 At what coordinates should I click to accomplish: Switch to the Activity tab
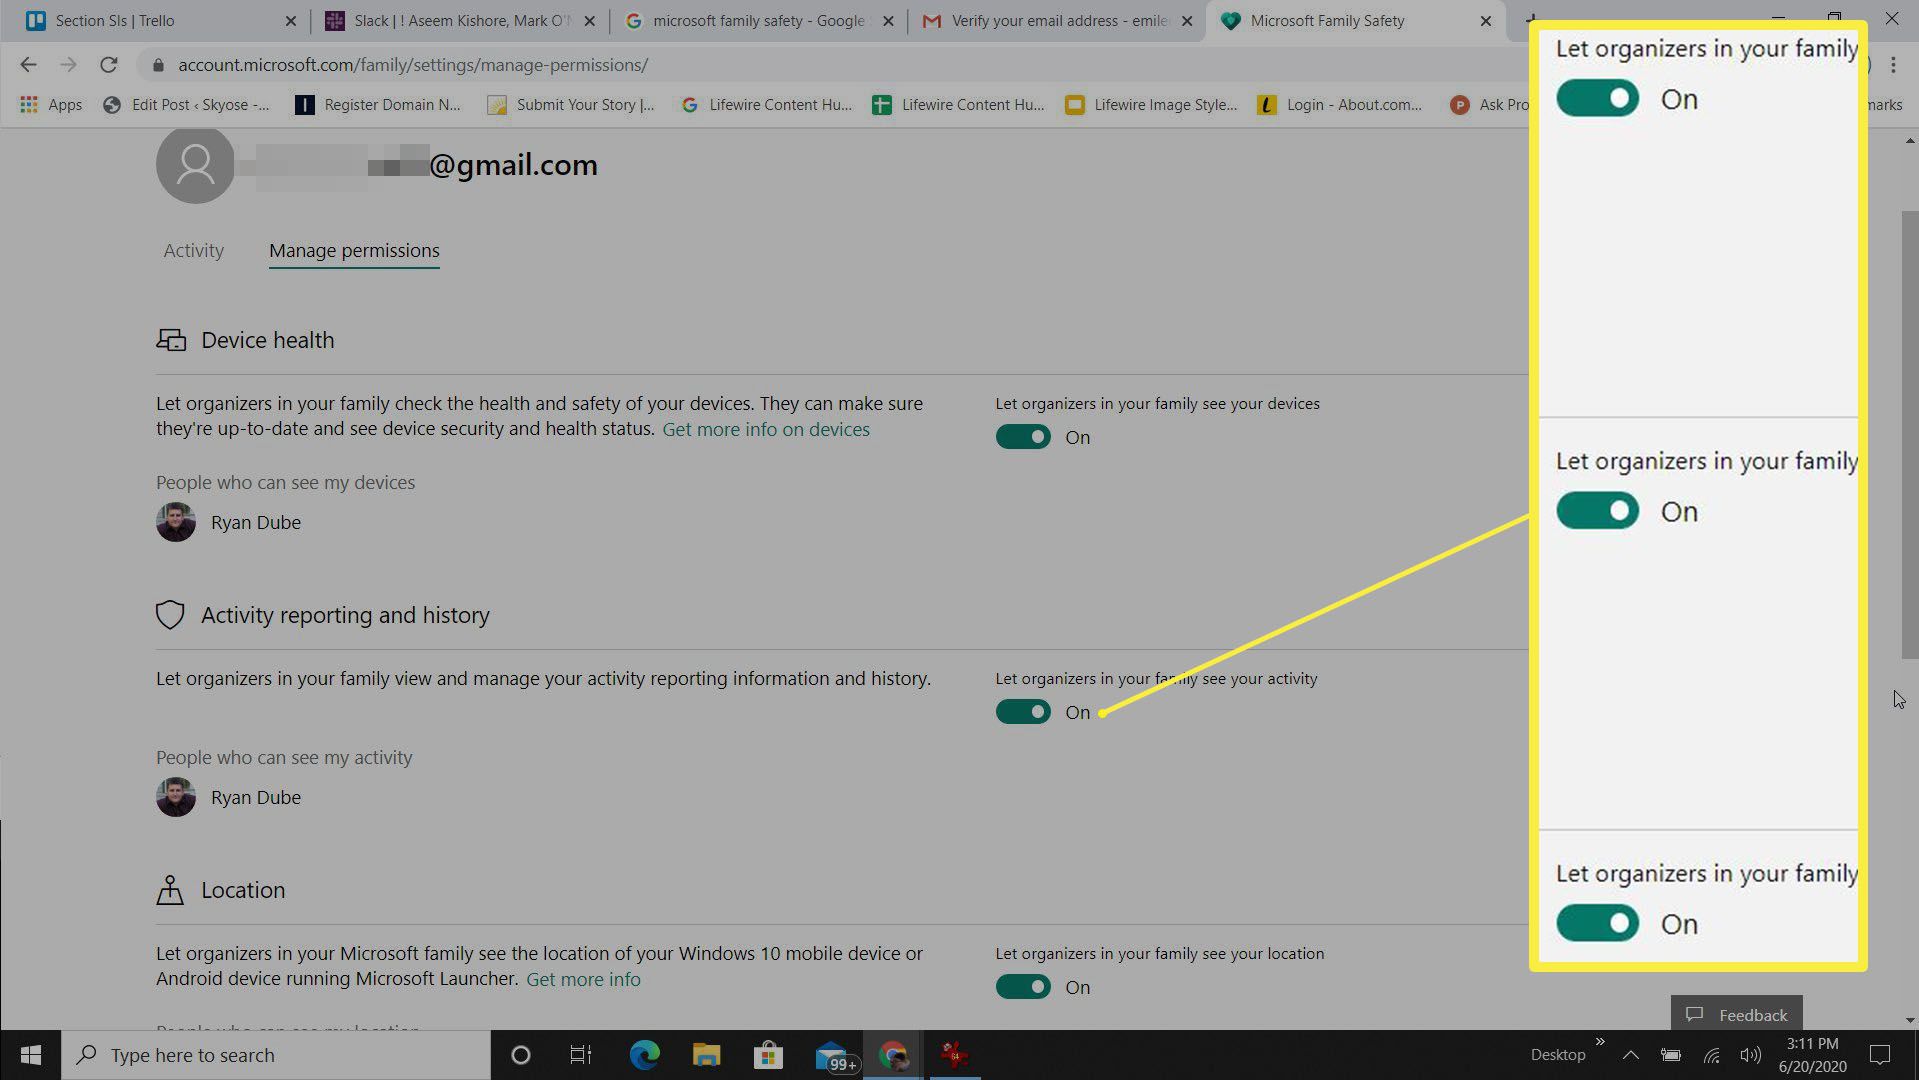click(194, 250)
